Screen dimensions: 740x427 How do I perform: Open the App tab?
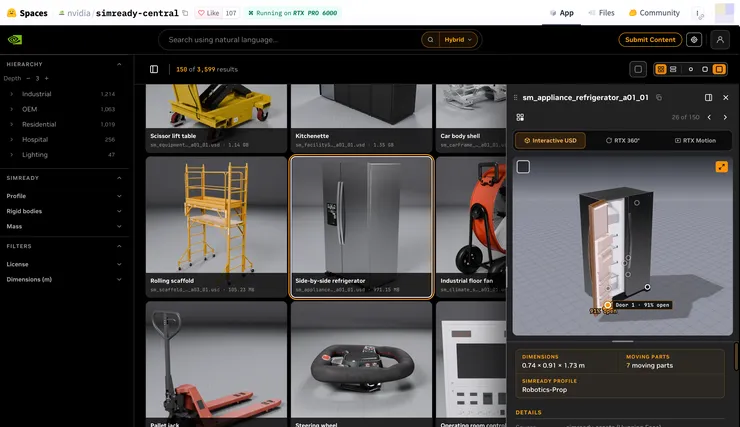click(x=562, y=13)
